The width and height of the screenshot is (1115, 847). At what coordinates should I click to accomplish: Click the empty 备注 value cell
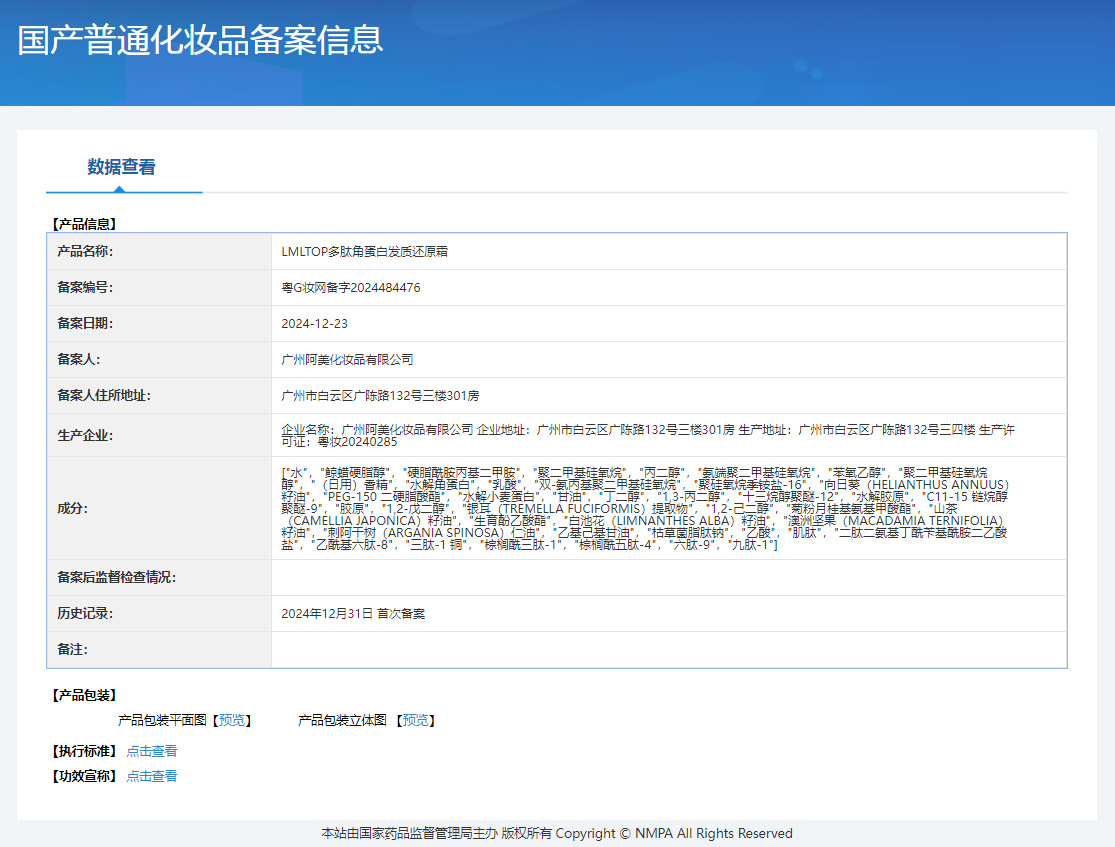pyautogui.click(x=668, y=649)
